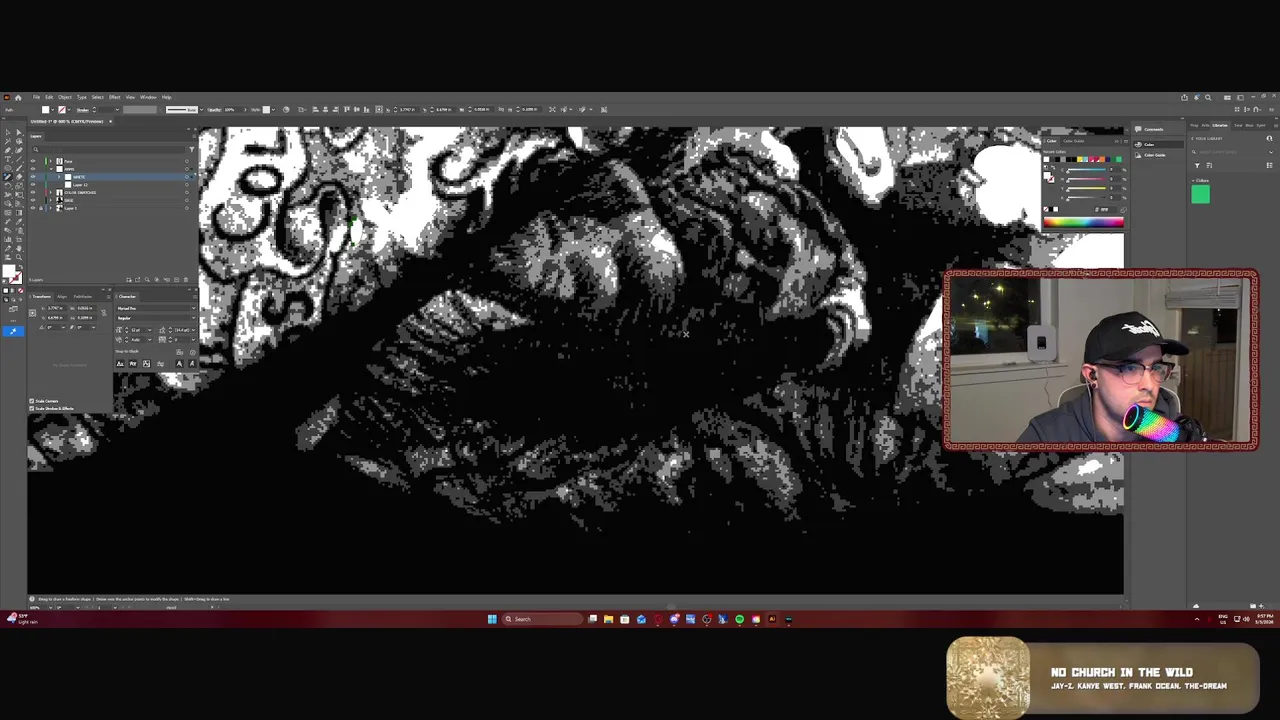Click the filter icon in Layers search
Viewport: 1280px width, 720px height.
pyautogui.click(x=192, y=149)
